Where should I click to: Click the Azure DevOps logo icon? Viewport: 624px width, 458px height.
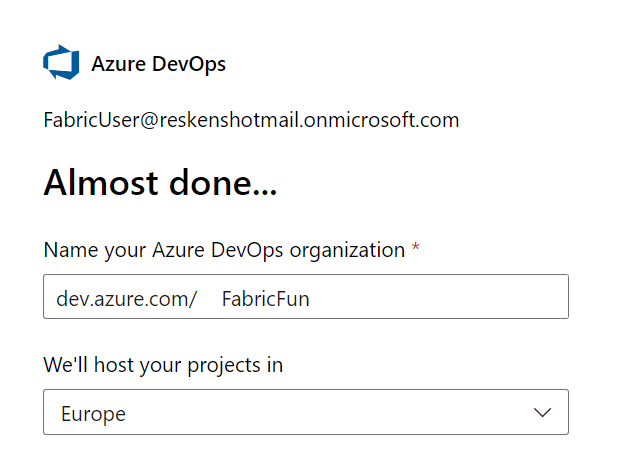[x=61, y=64]
